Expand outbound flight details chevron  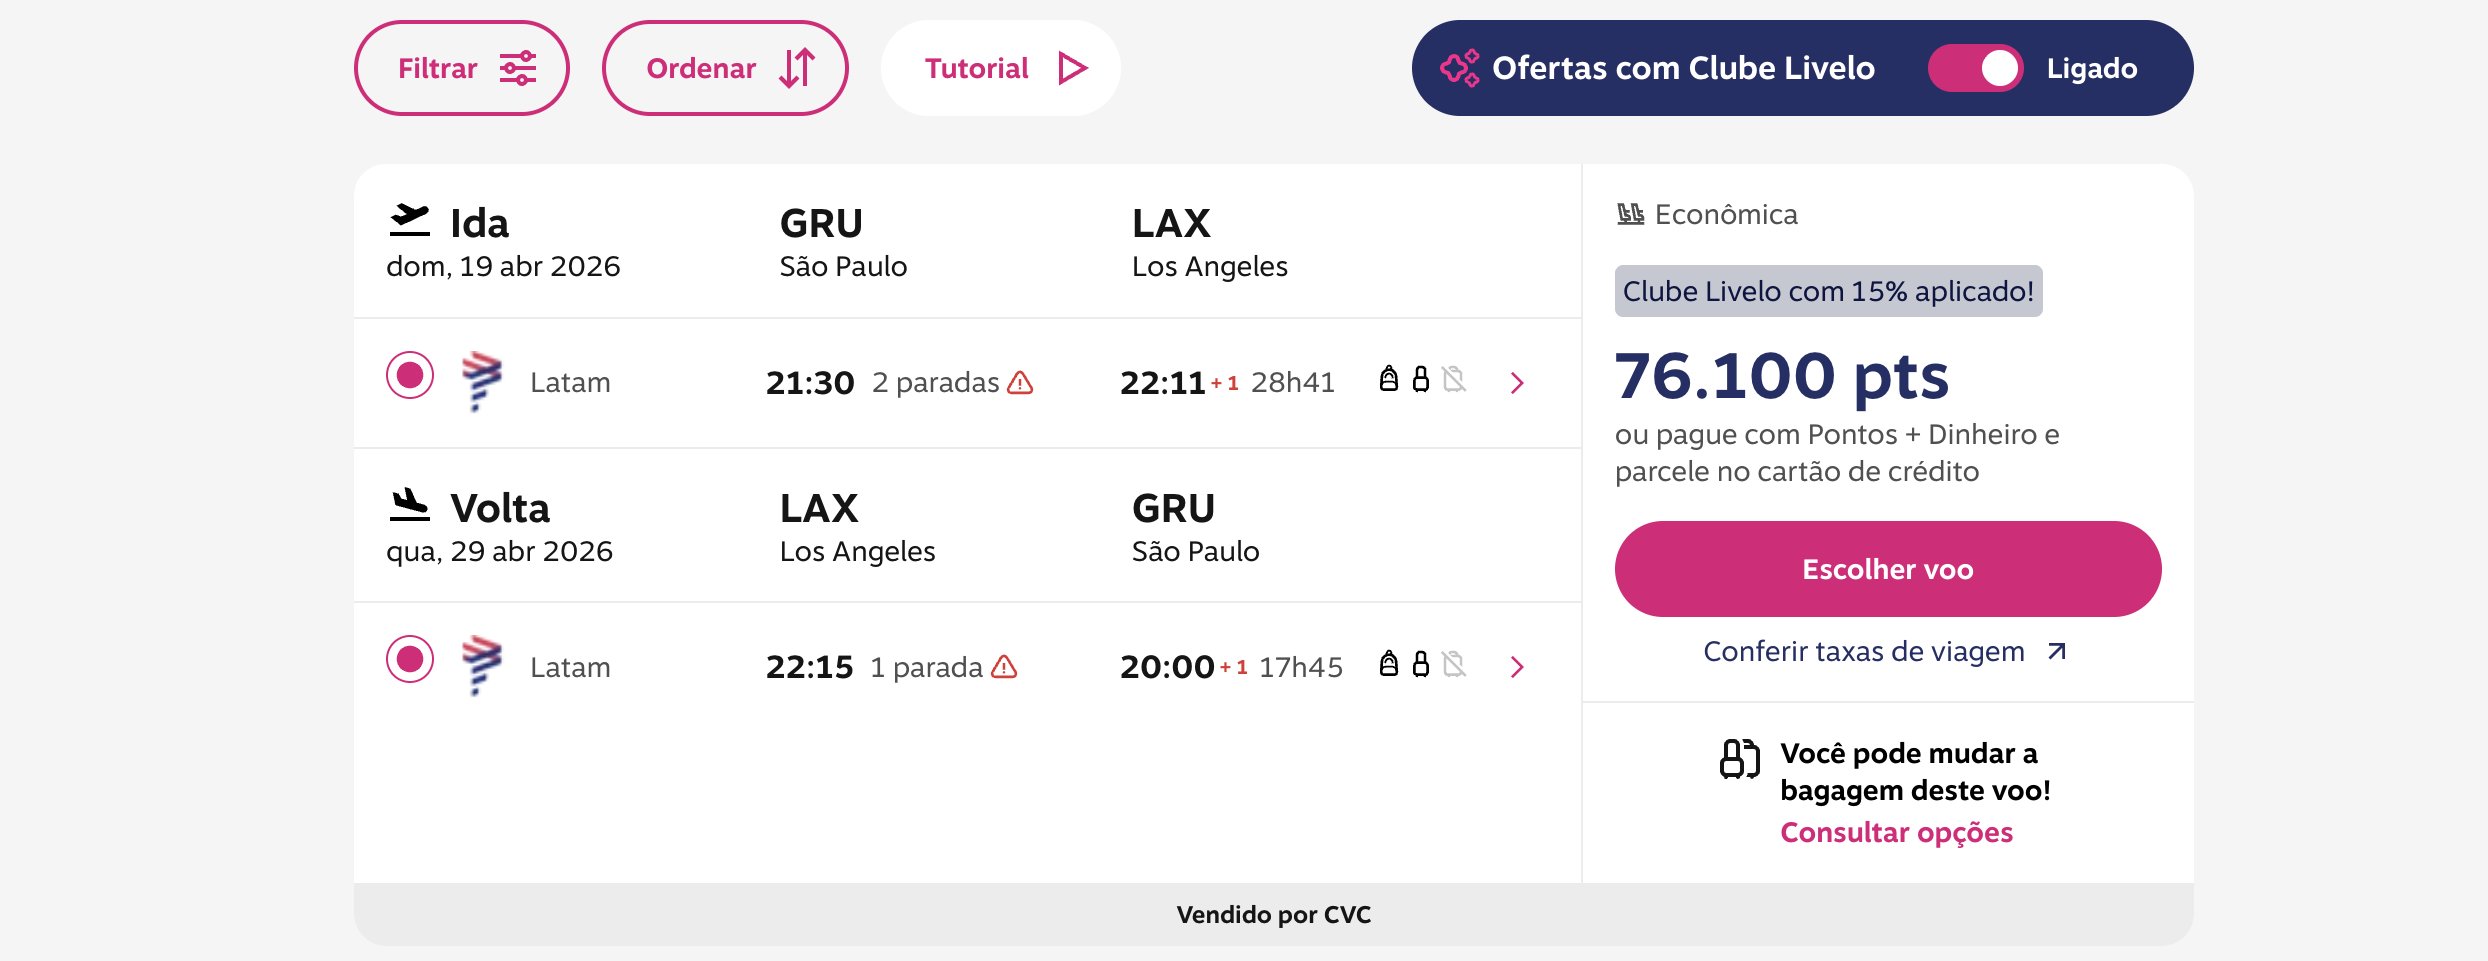click(1517, 383)
